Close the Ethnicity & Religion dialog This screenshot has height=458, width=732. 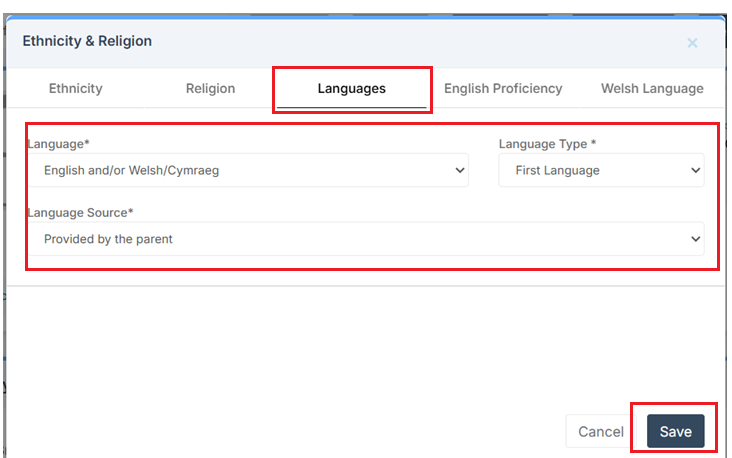(x=692, y=43)
